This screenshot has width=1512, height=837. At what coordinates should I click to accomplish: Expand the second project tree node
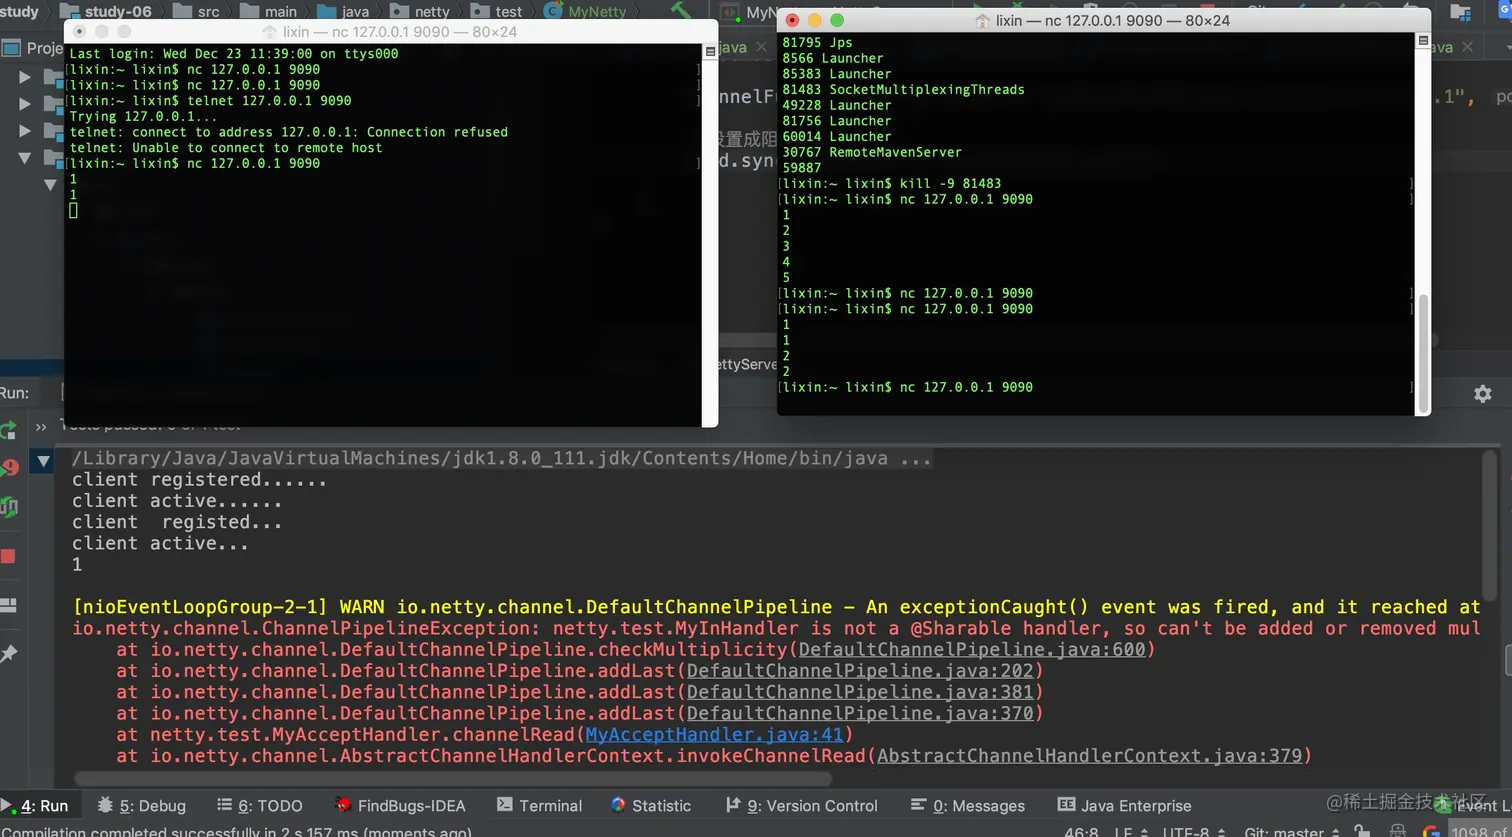pos(25,104)
